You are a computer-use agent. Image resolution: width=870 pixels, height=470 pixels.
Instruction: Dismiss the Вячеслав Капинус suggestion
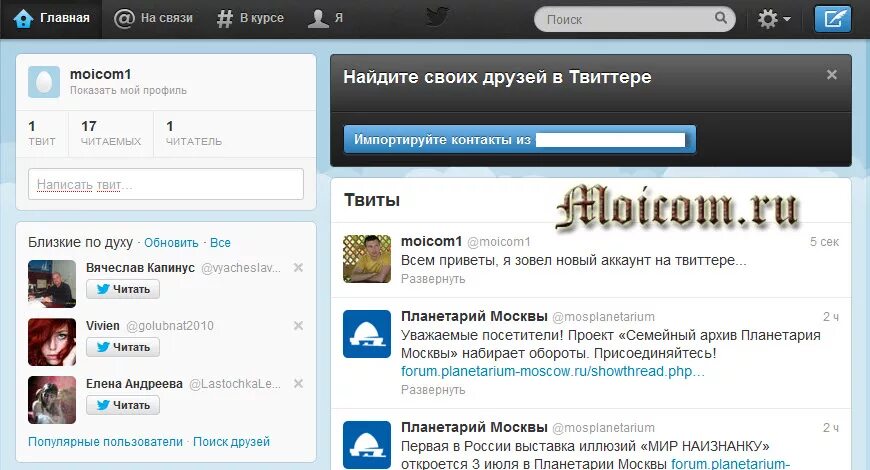(x=298, y=267)
